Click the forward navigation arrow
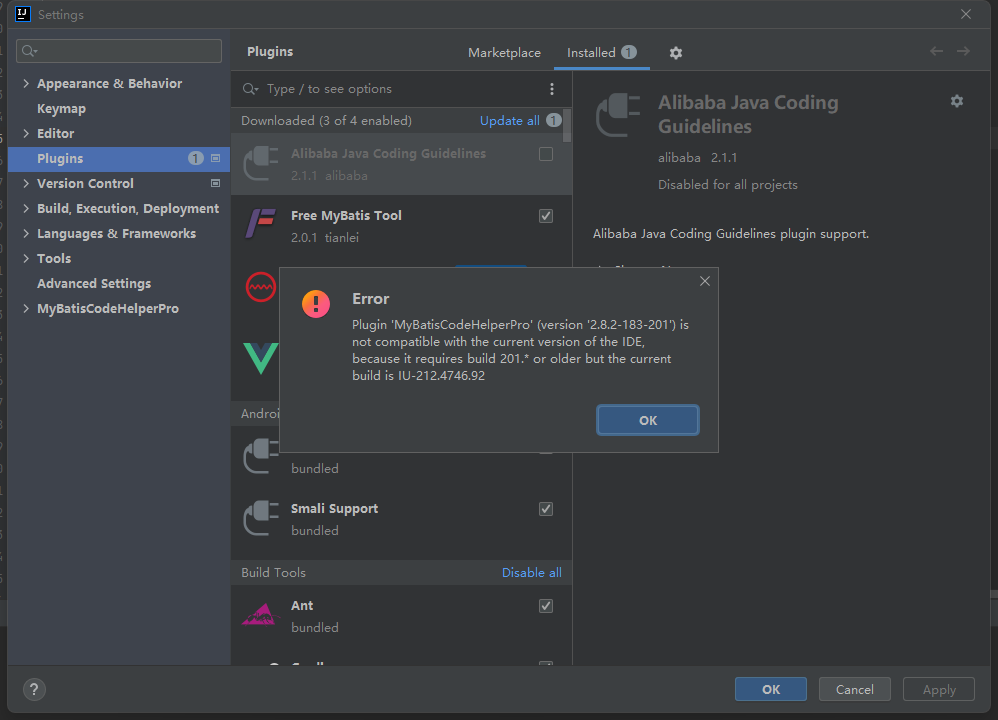The image size is (998, 720). (964, 51)
